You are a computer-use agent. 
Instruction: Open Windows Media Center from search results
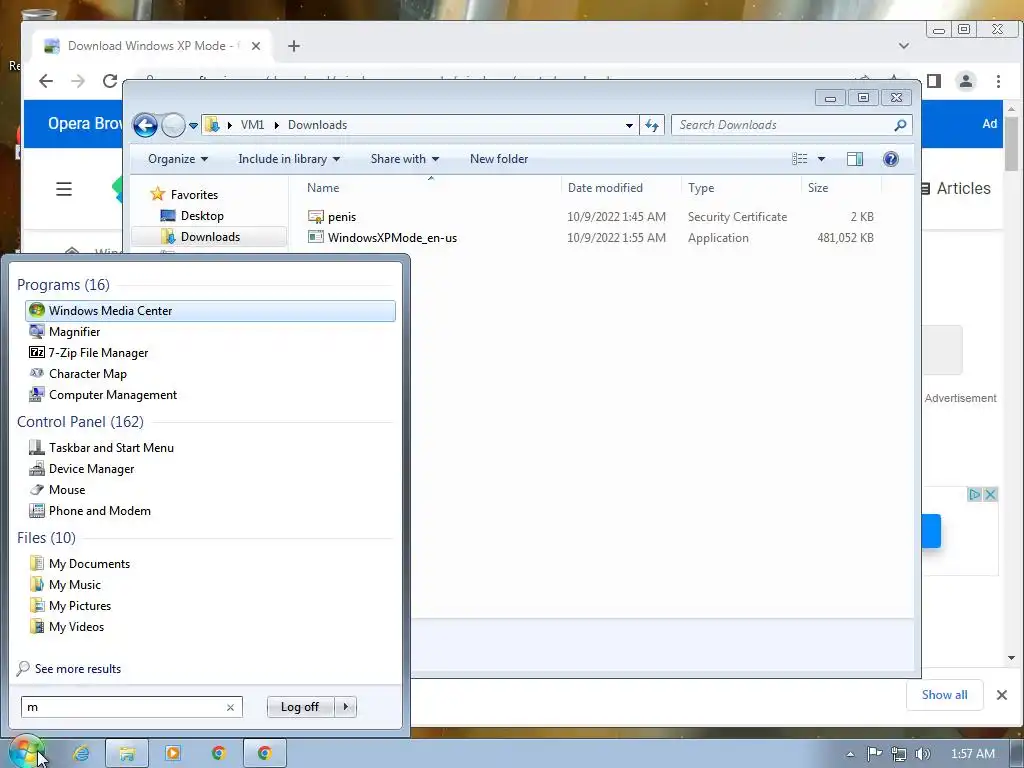point(210,311)
